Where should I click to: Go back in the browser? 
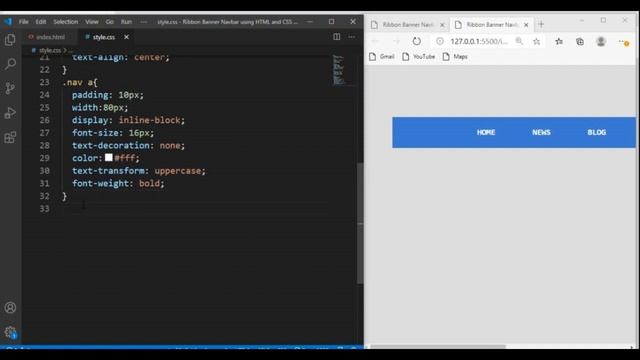coord(375,41)
